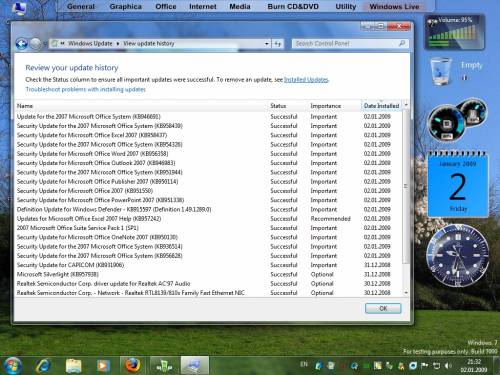500x375 pixels.
Task: Click the Computer icon at top-left
Action: pos(19,8)
